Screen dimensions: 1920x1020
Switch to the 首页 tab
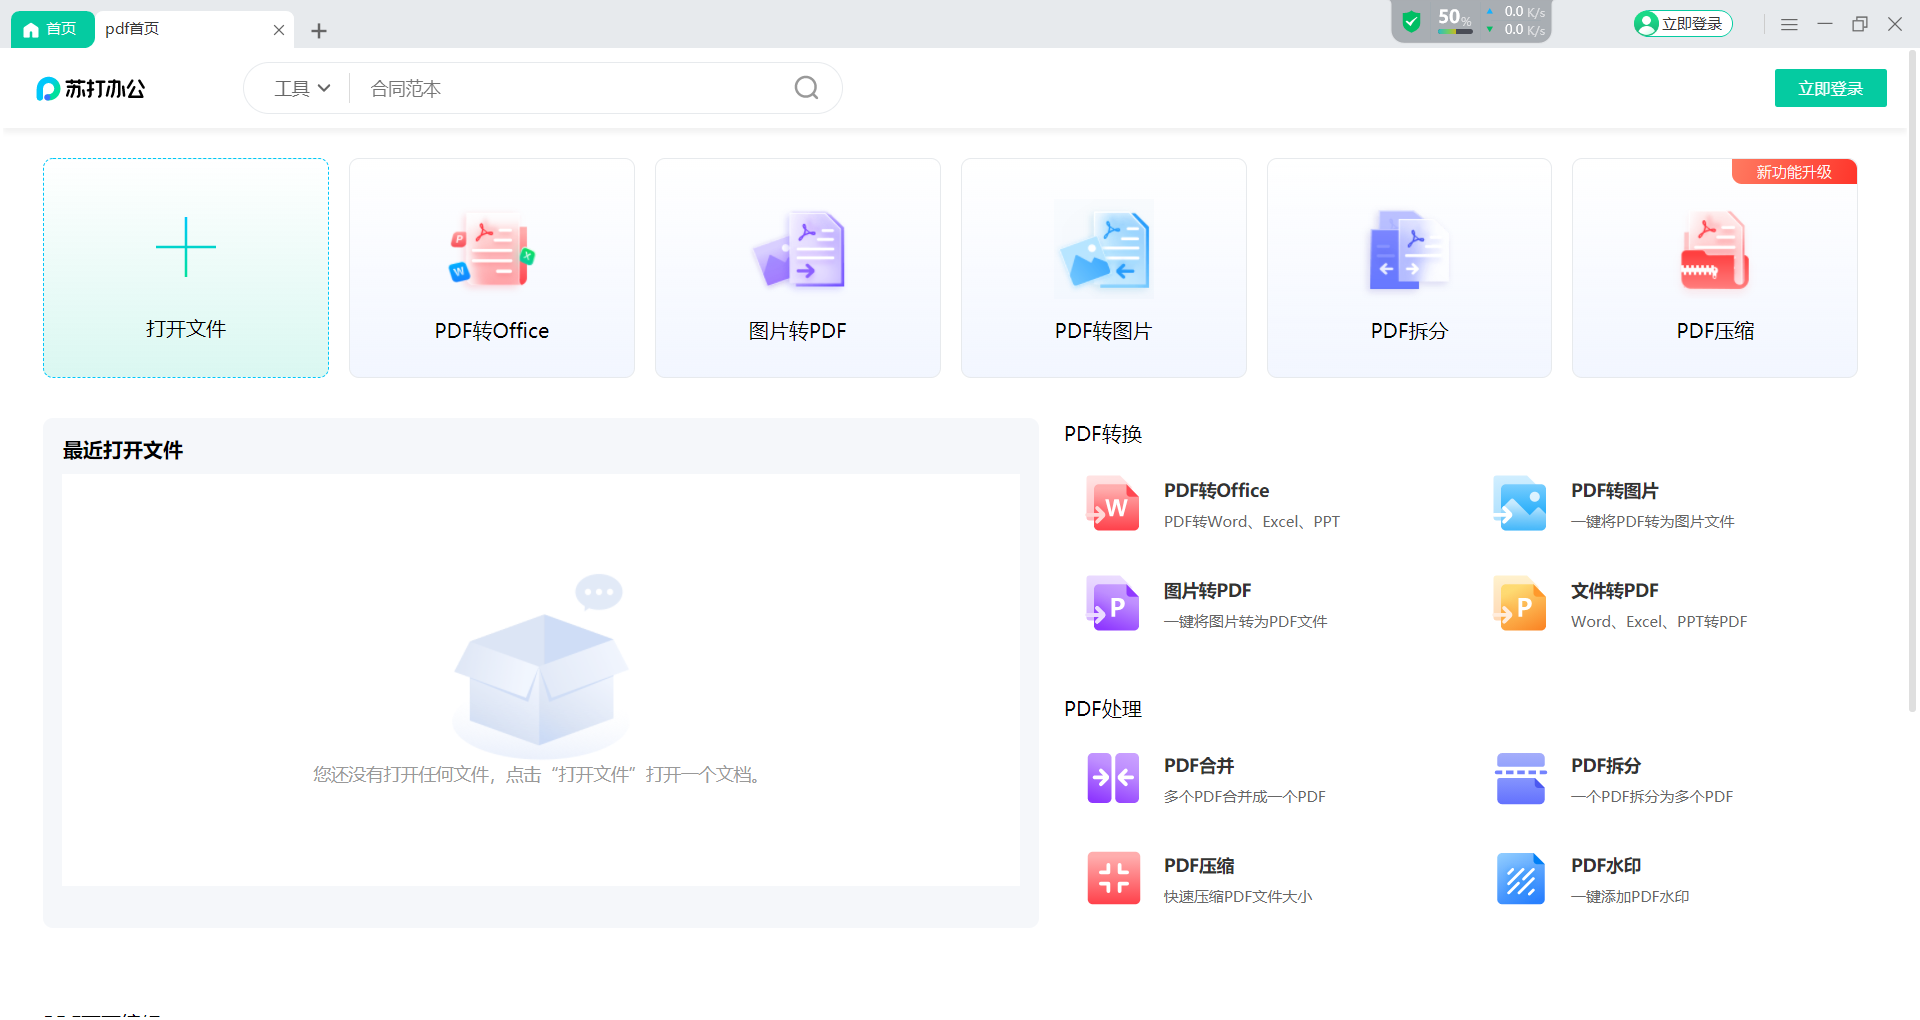[52, 29]
